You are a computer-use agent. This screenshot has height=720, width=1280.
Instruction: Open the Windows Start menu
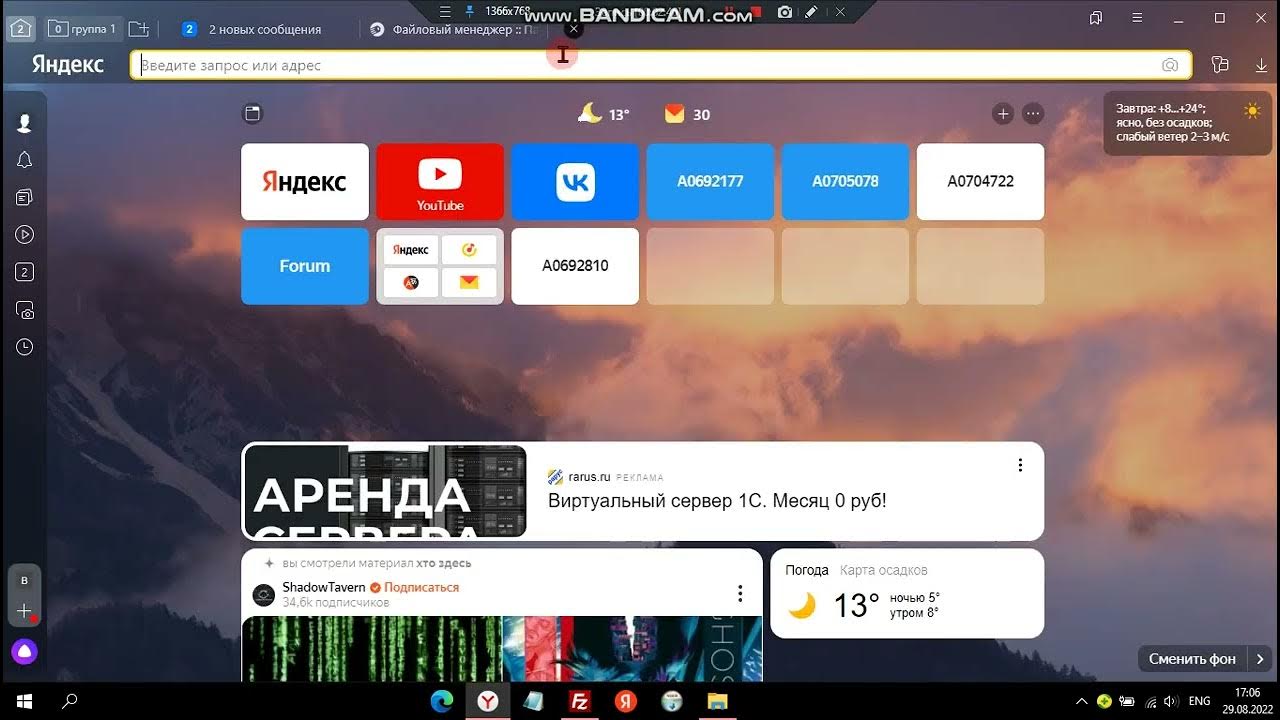tap(25, 701)
